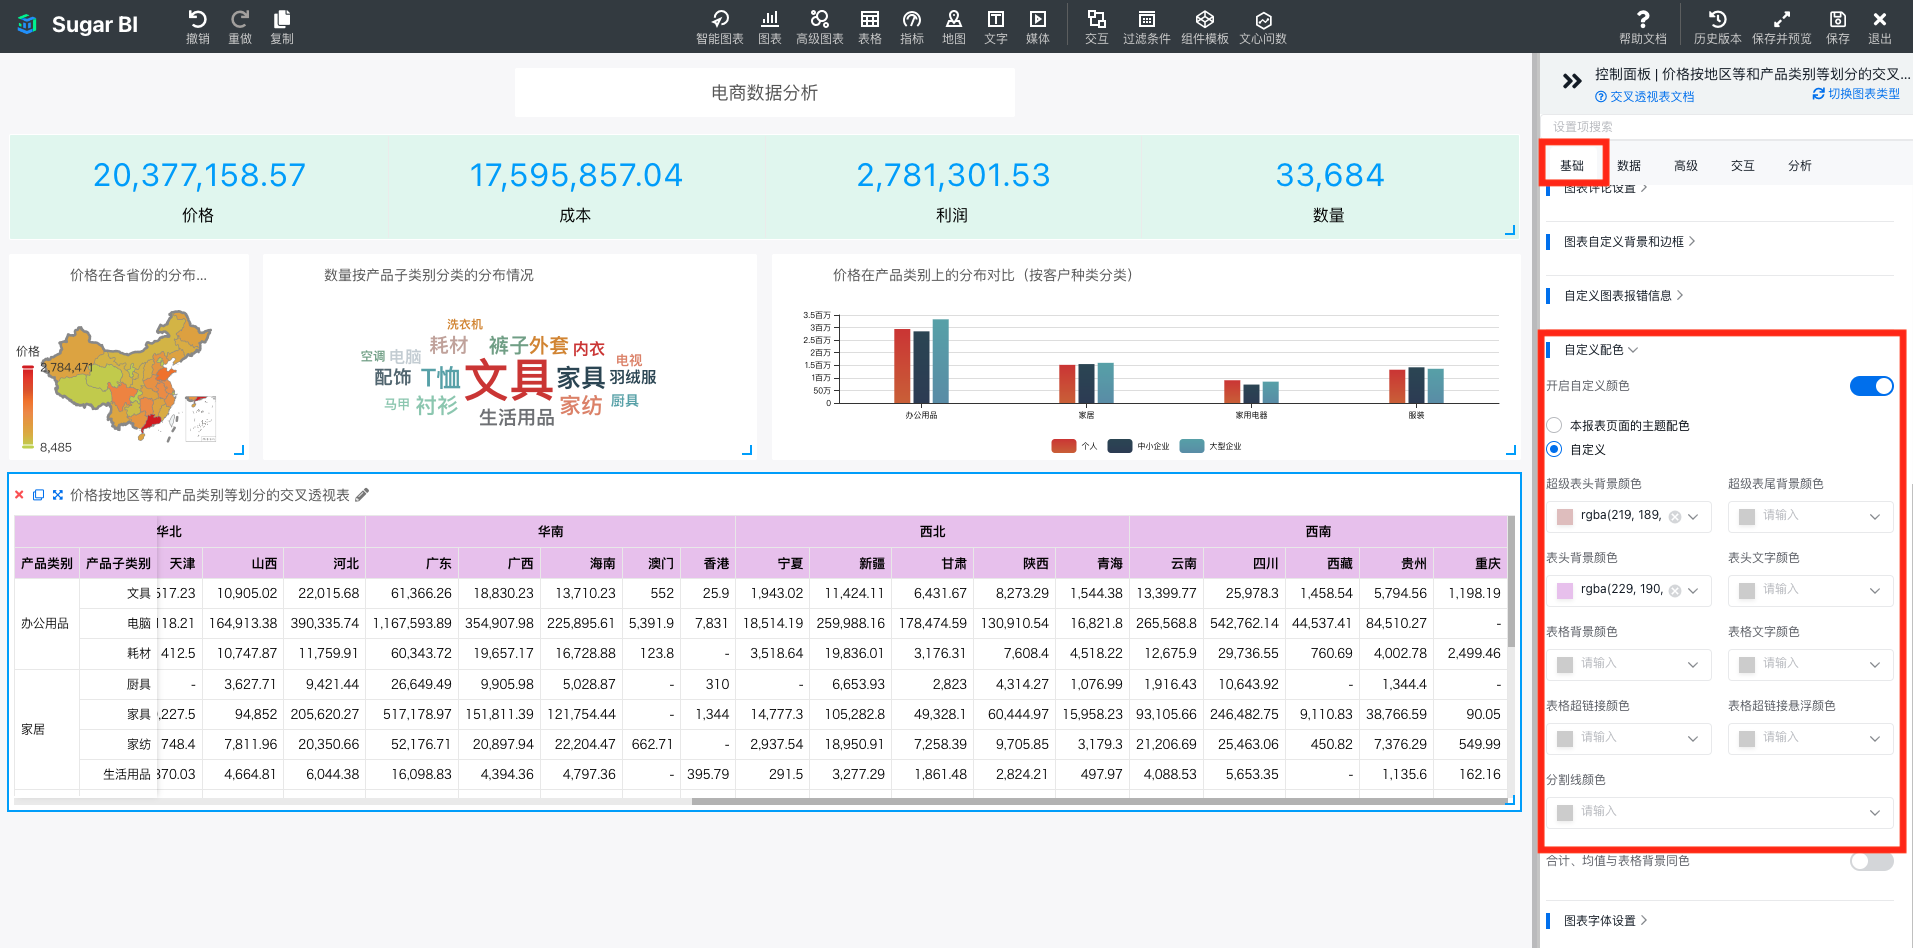Click the Sugar BI logo
This screenshot has height=948, width=1913.
tap(78, 25)
